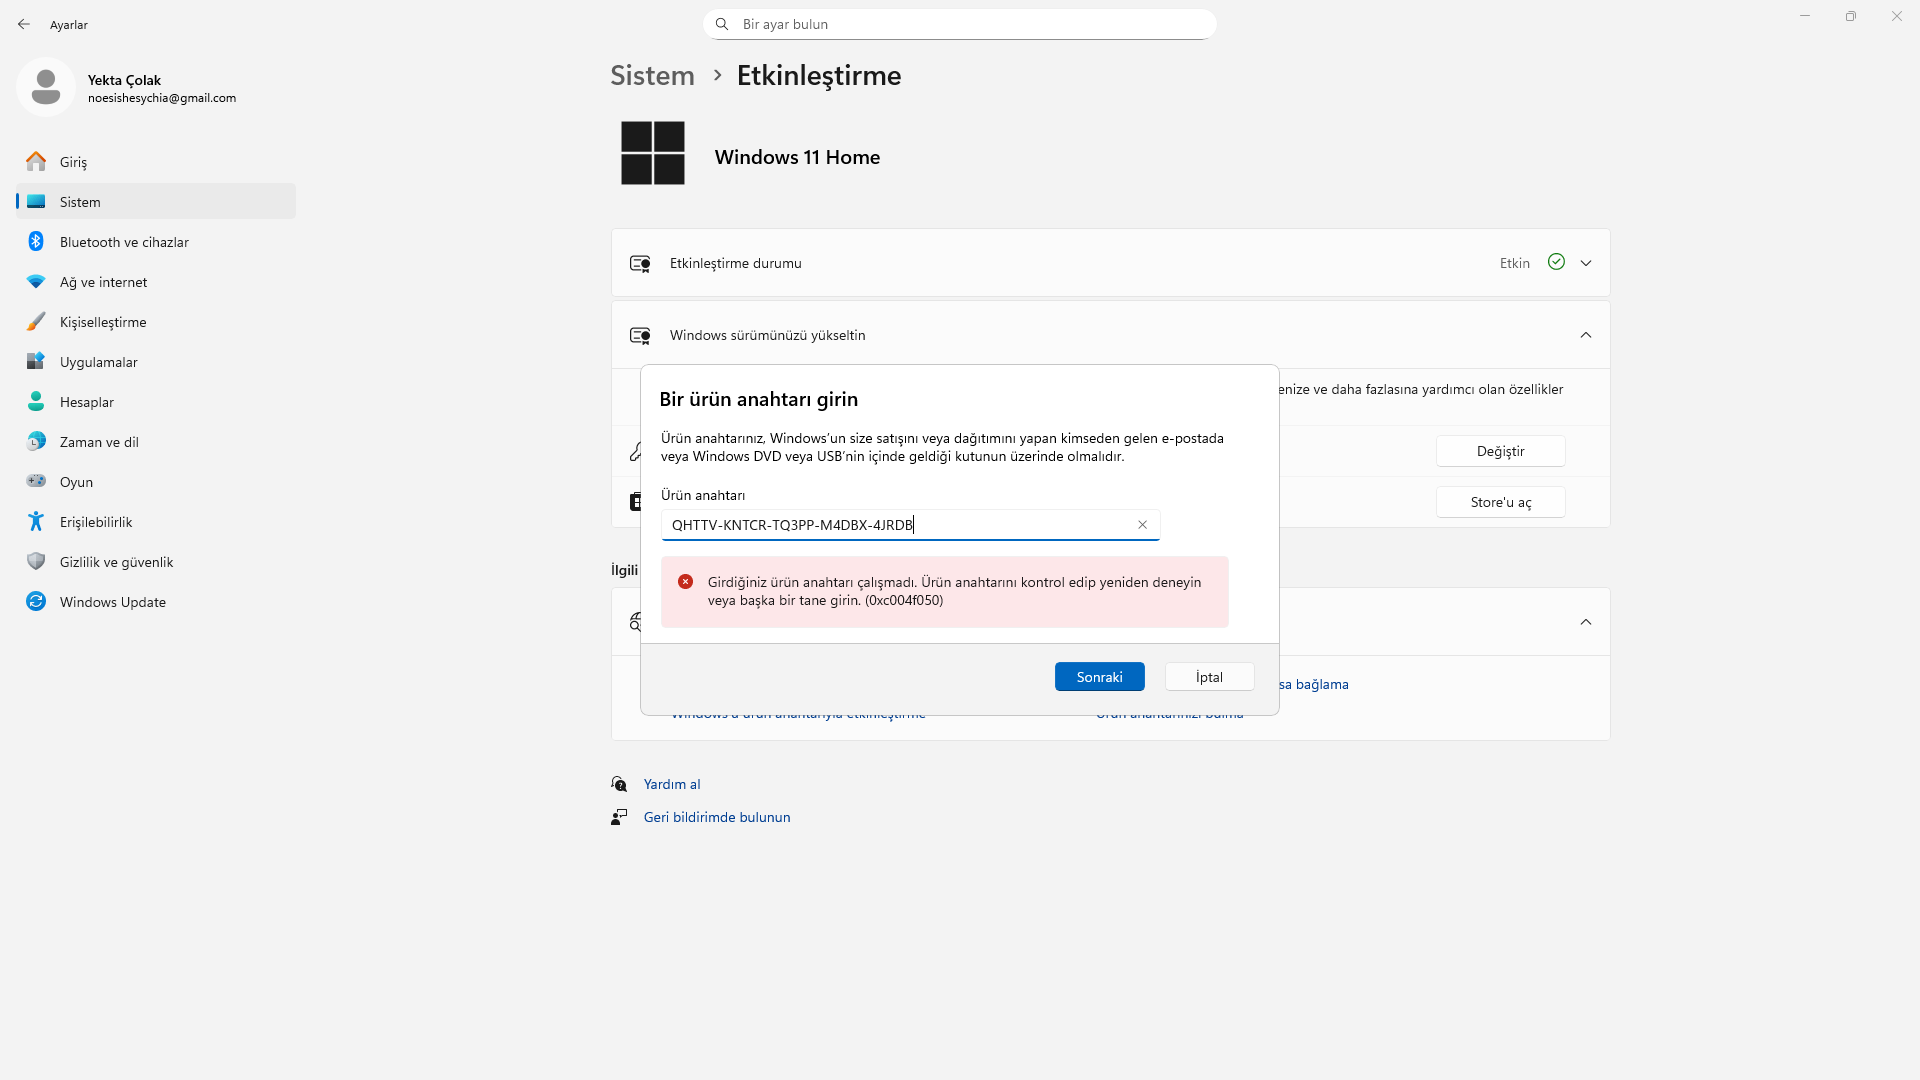Open Hesaplar in the sidebar
Screen dimensions: 1920x1080
[156, 401]
